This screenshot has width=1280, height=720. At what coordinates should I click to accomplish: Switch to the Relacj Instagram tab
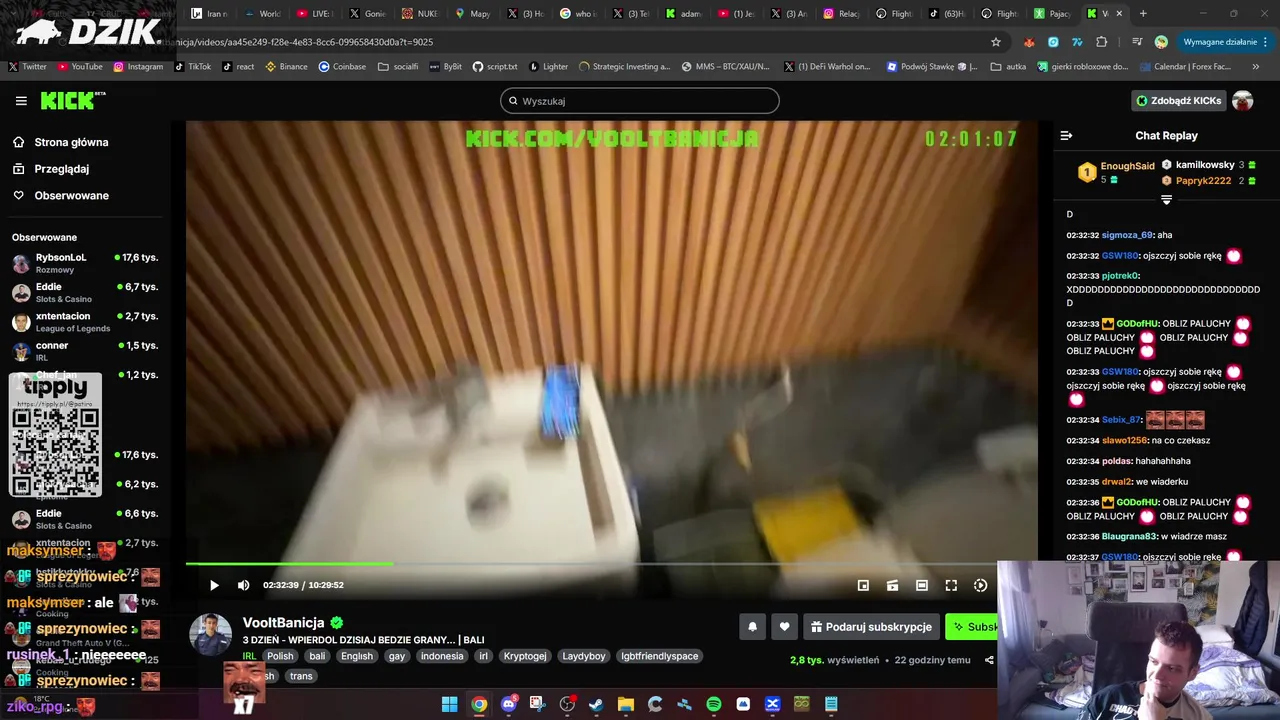pyautogui.click(x=842, y=14)
